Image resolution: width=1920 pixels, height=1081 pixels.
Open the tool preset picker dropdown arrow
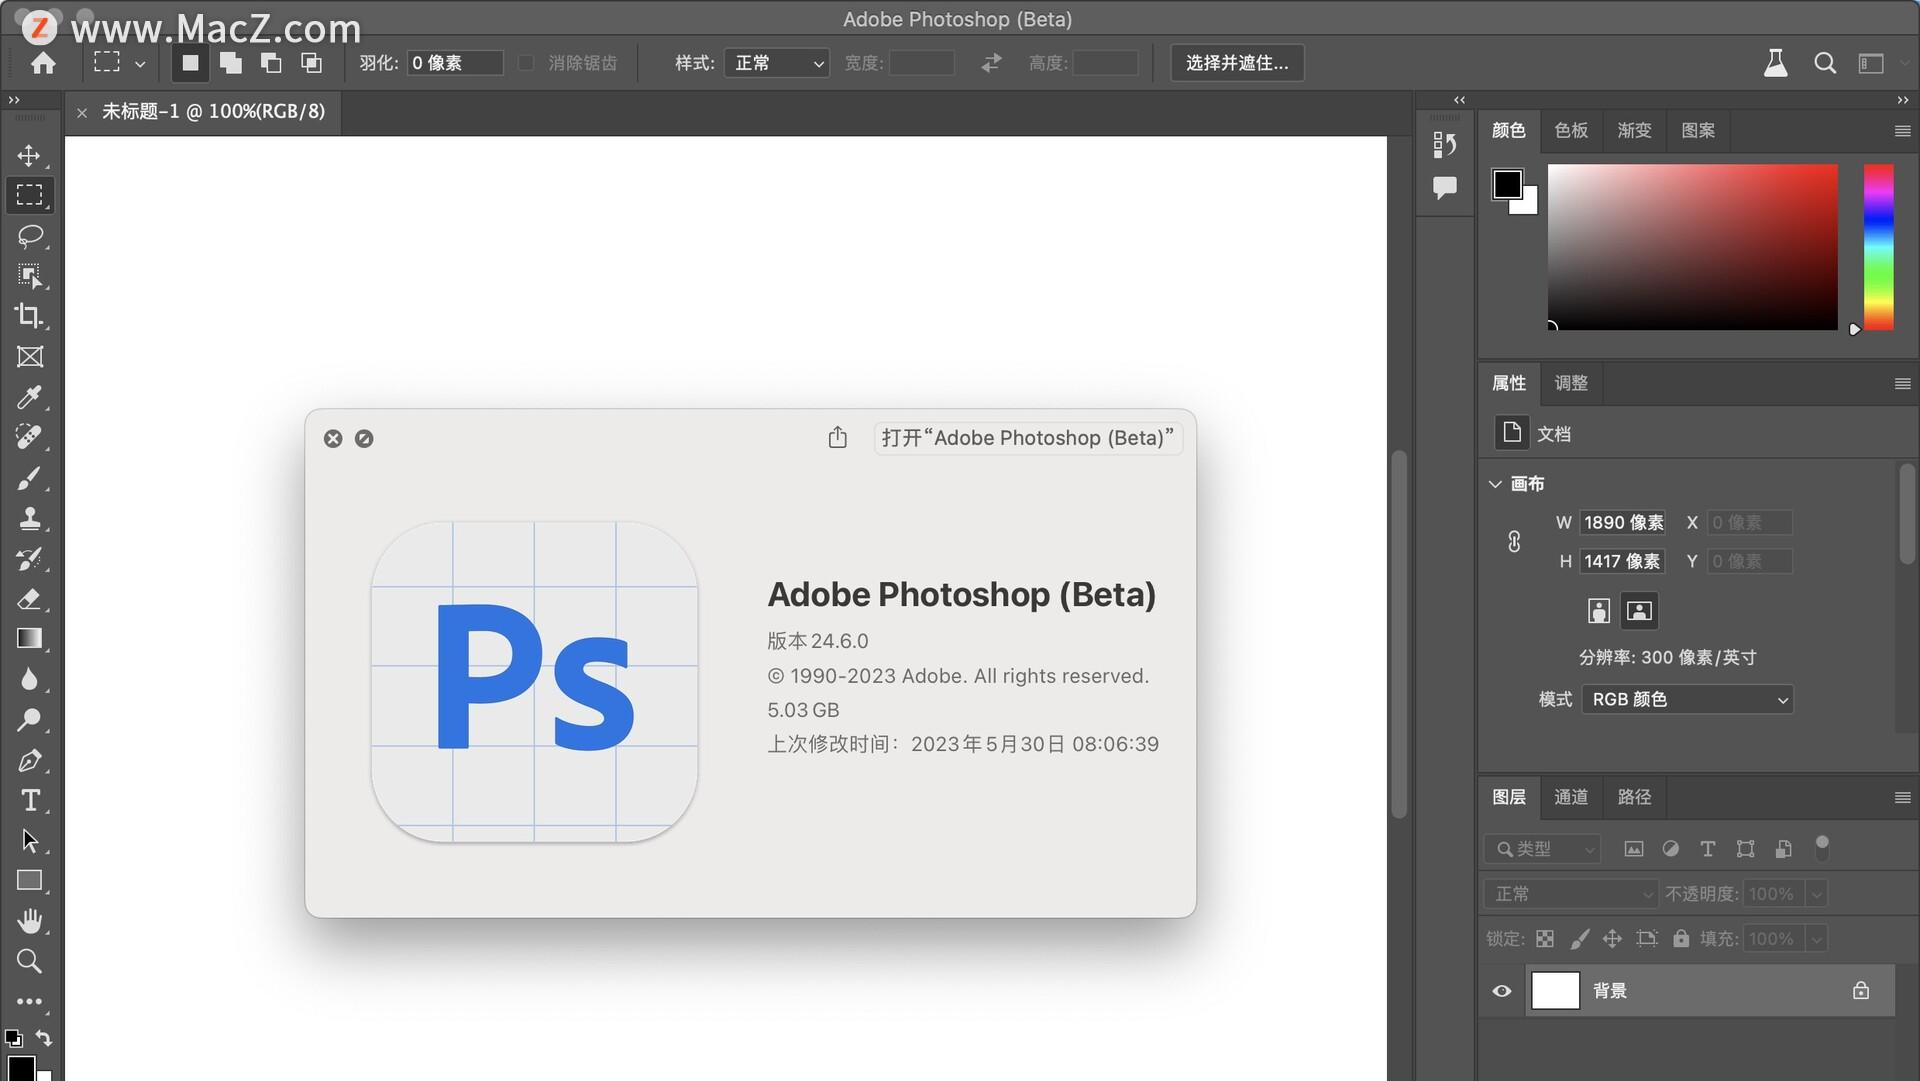coord(140,64)
